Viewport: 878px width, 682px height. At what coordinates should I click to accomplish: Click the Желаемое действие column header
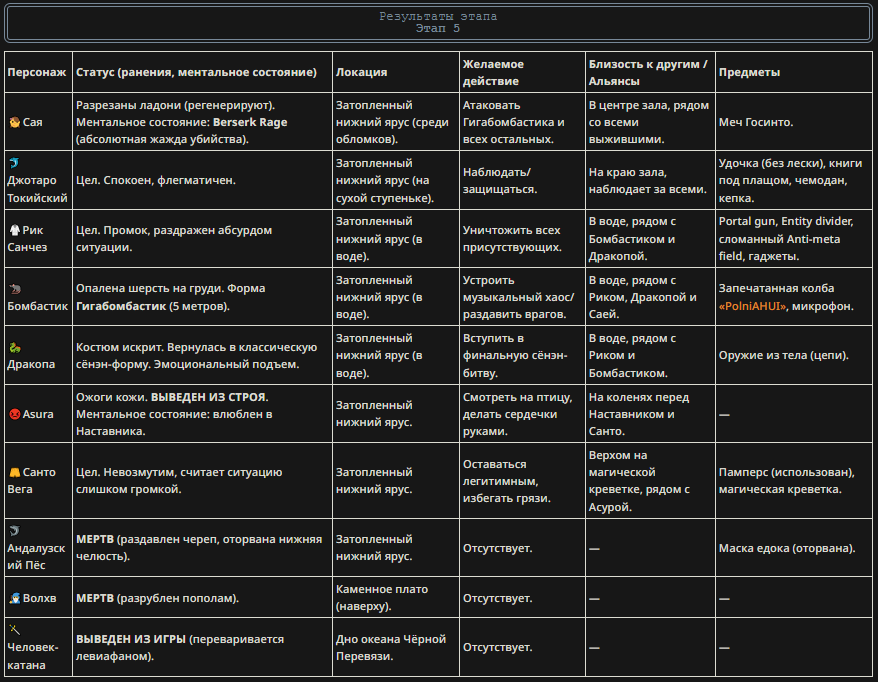493,72
